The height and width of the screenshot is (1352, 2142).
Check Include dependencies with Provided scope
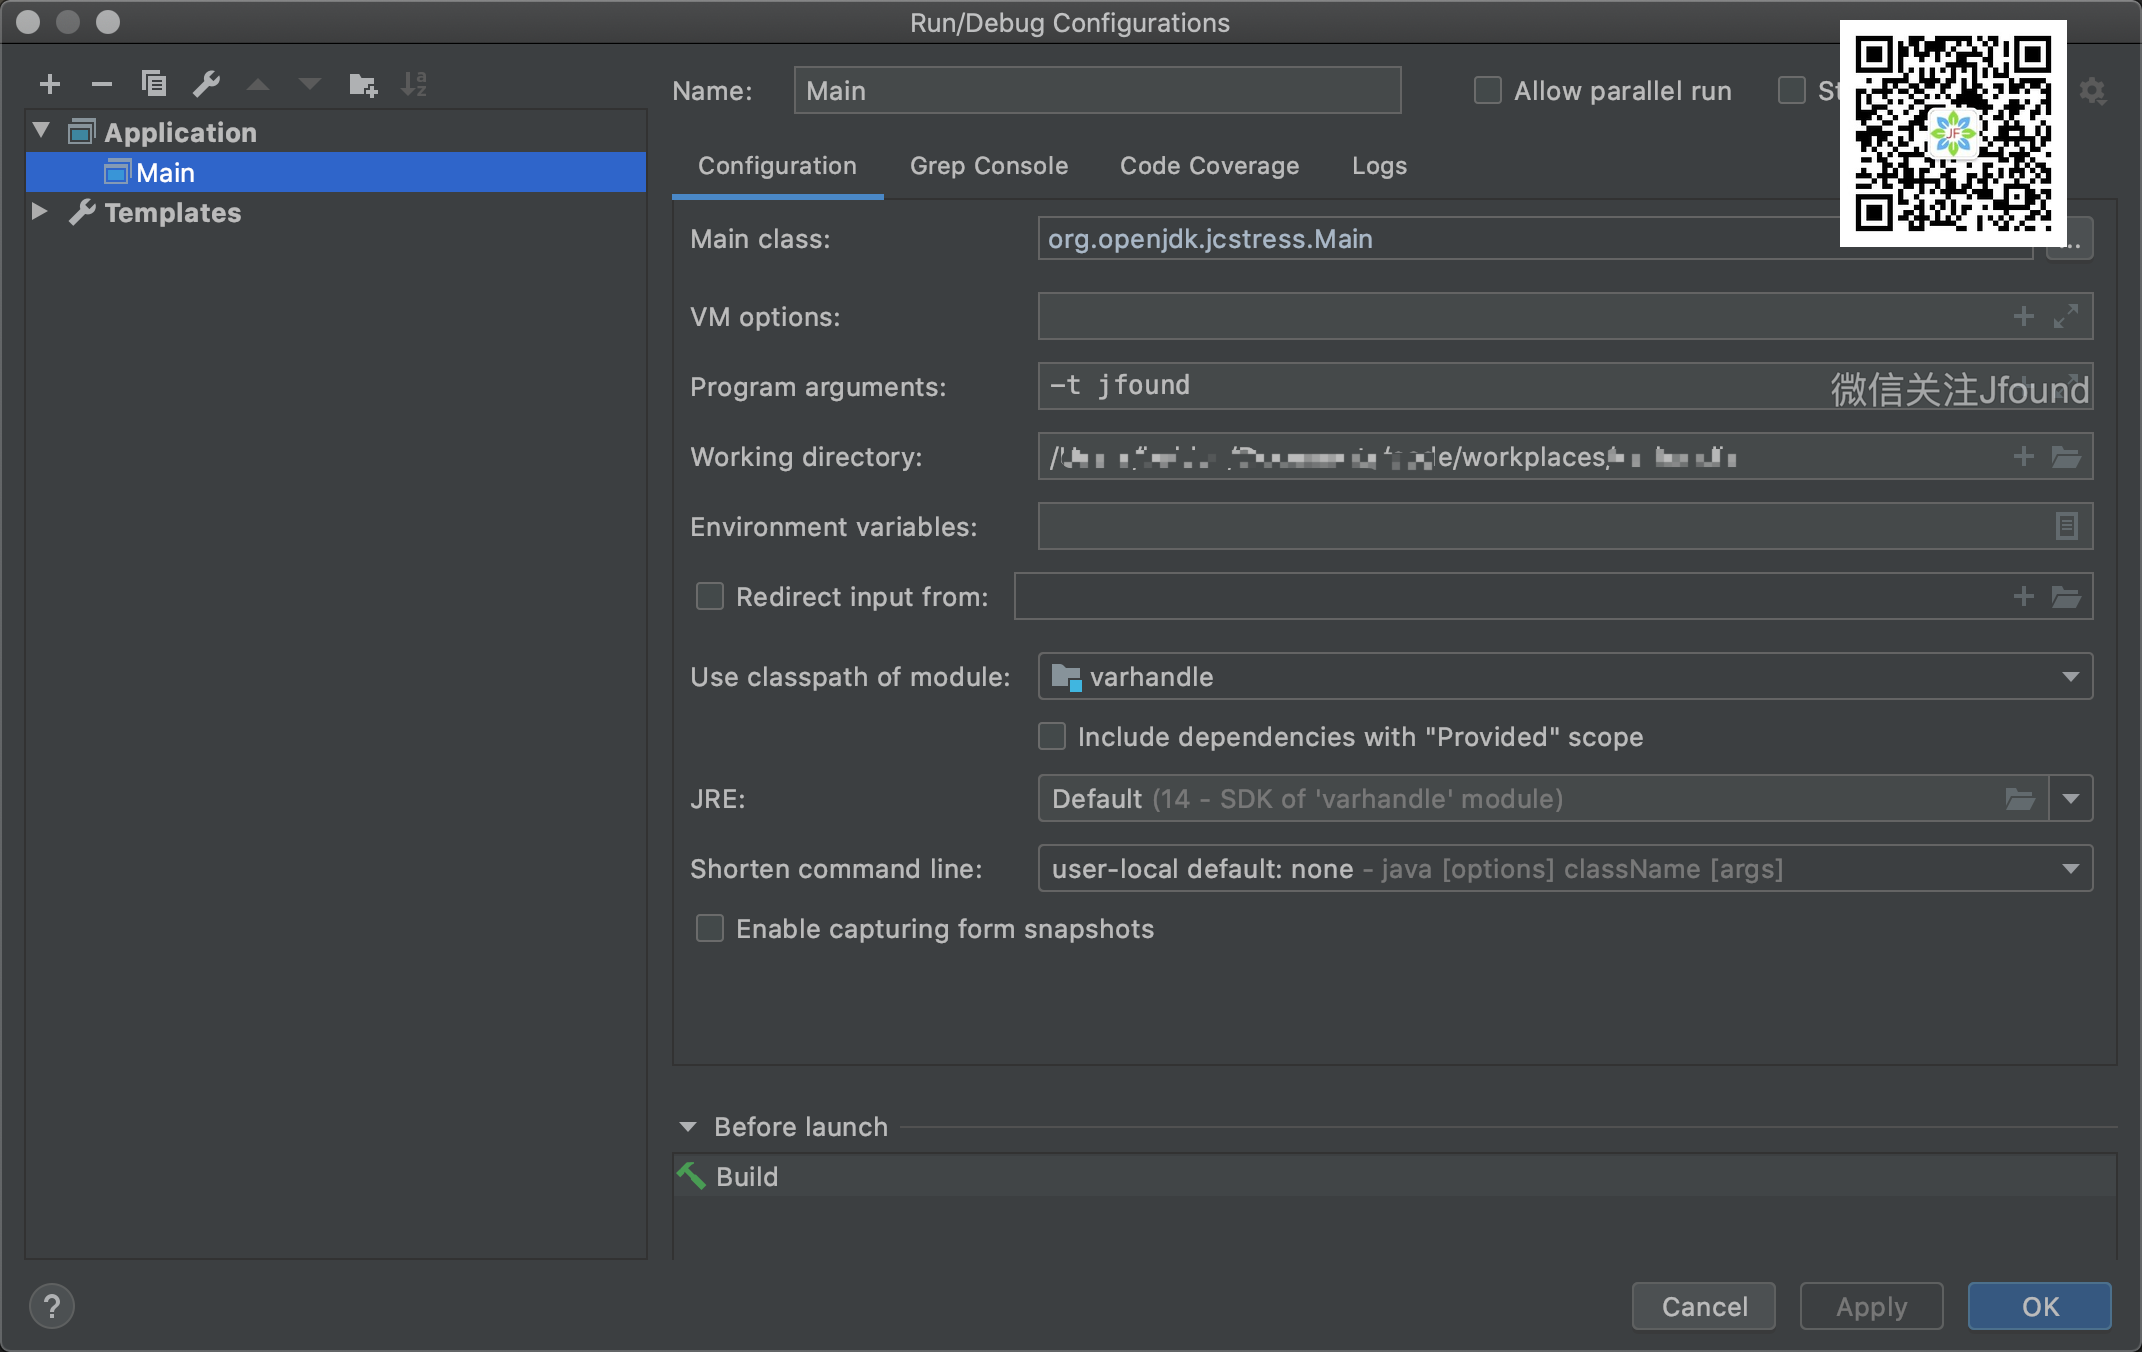click(1052, 737)
